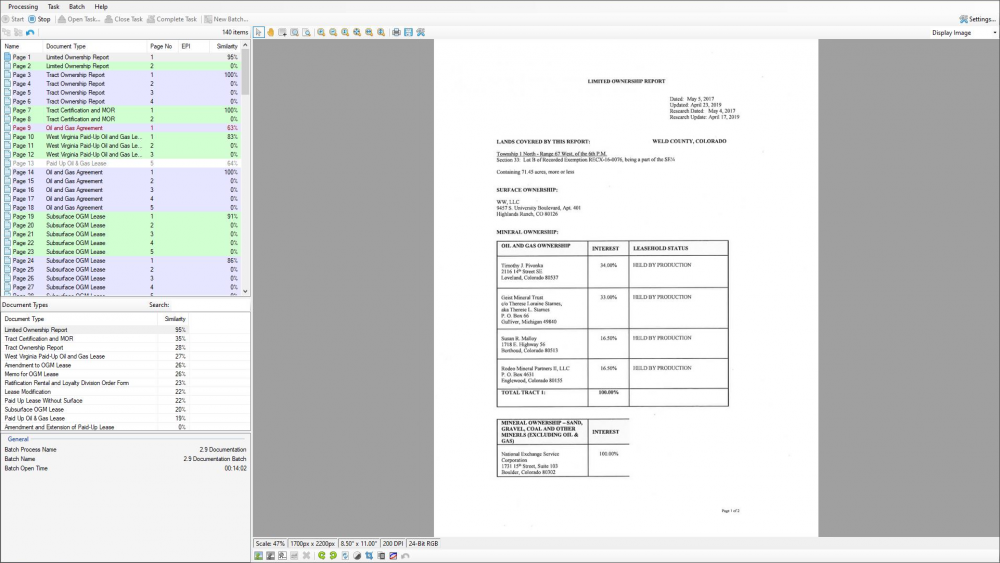
Task: Select Page 19 Subsurface OGM Lease row
Action: pos(121,216)
